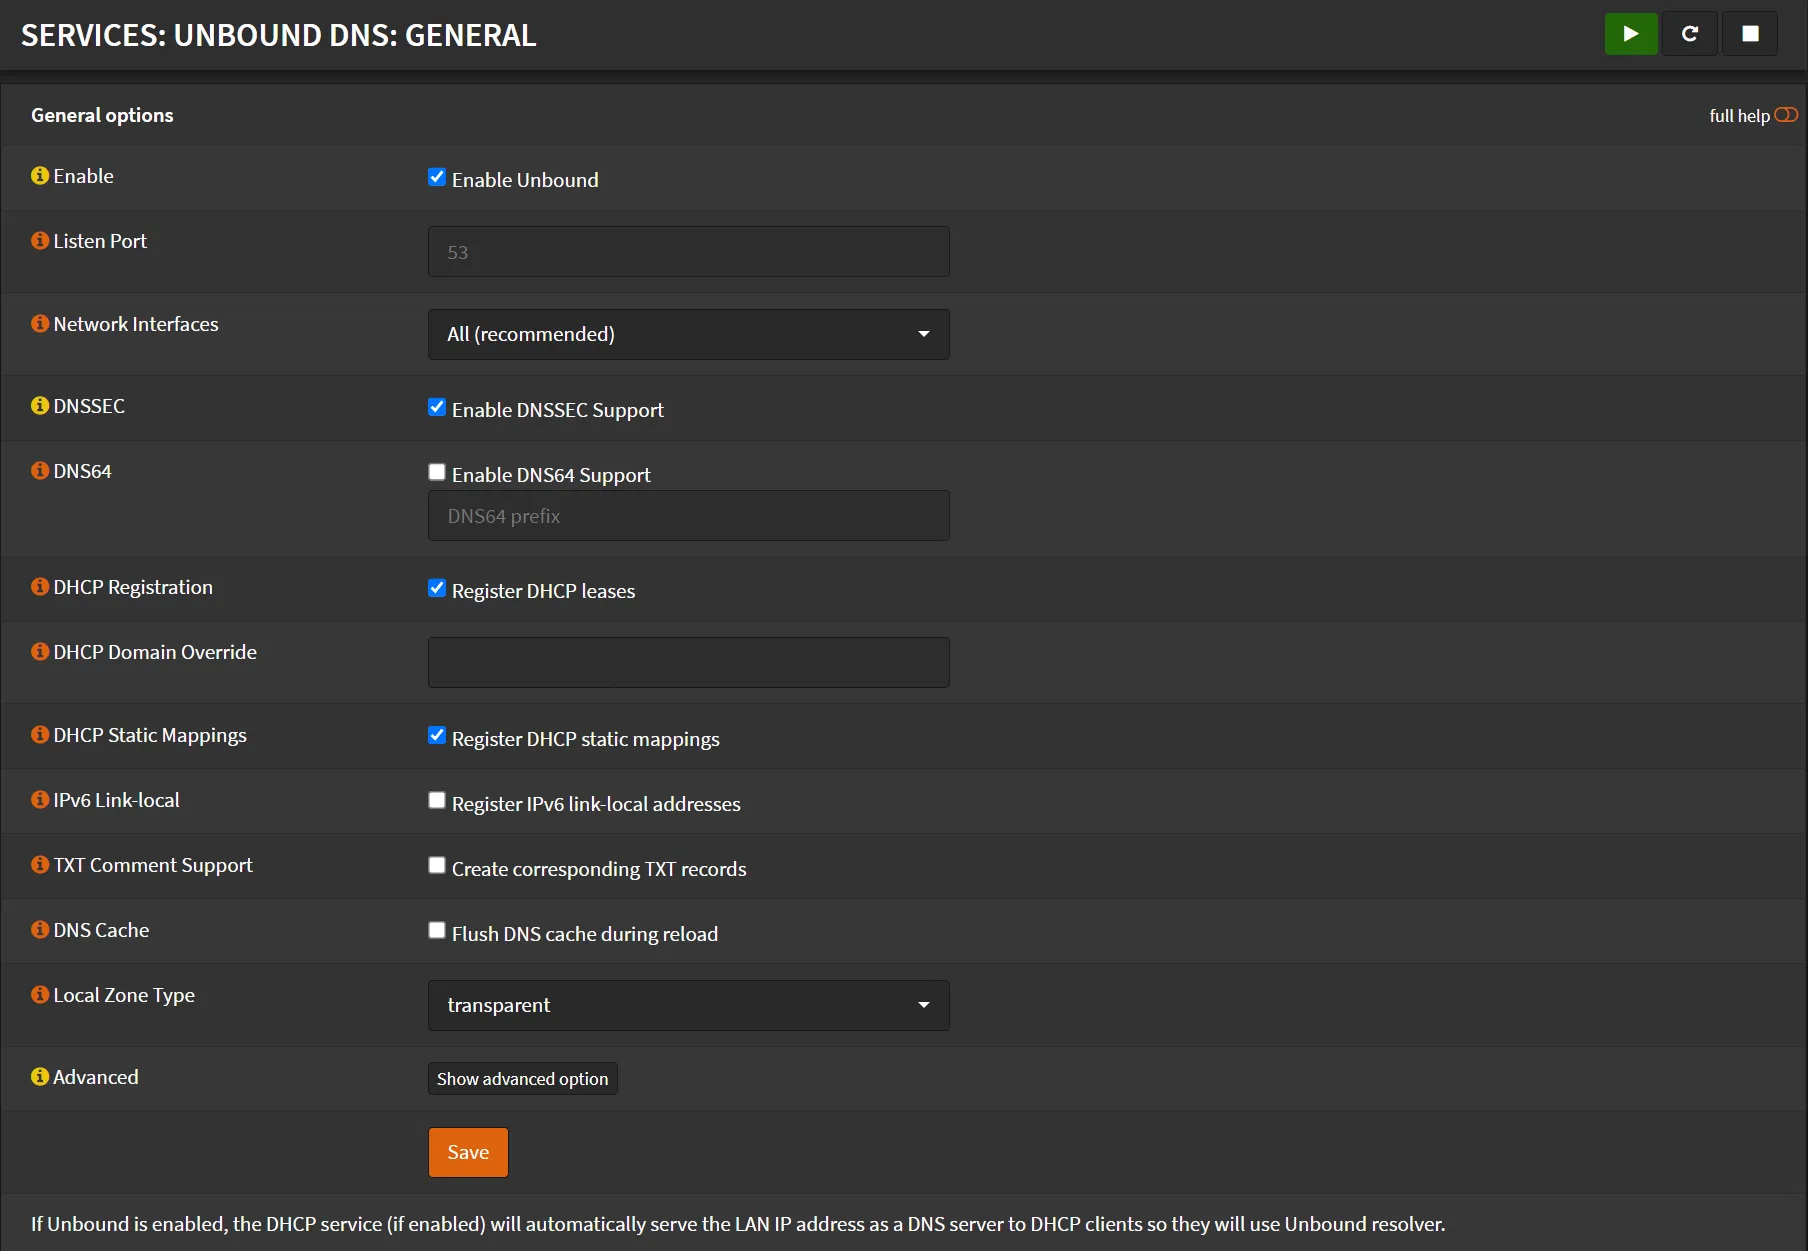Screen dimensions: 1808x1251
Task: Toggle the full help switch
Action: click(x=1785, y=115)
